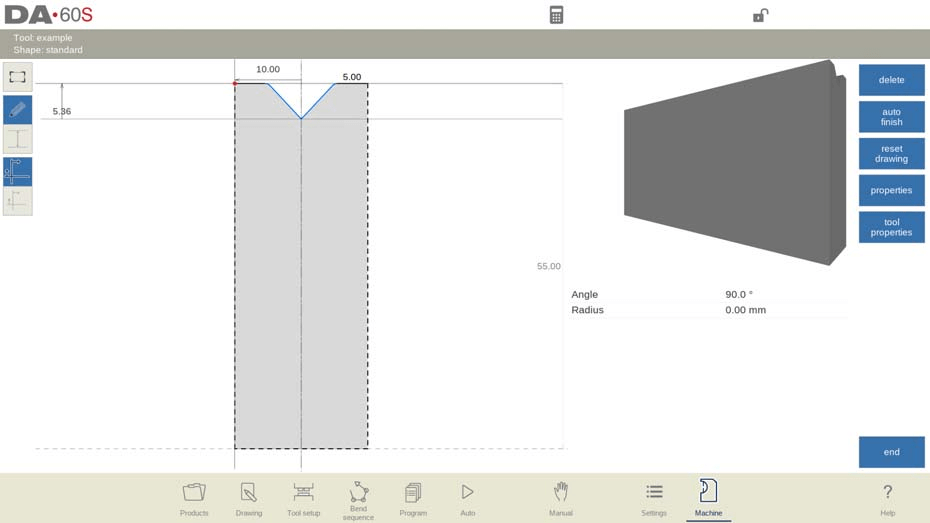Click the Radius label

coord(587,310)
